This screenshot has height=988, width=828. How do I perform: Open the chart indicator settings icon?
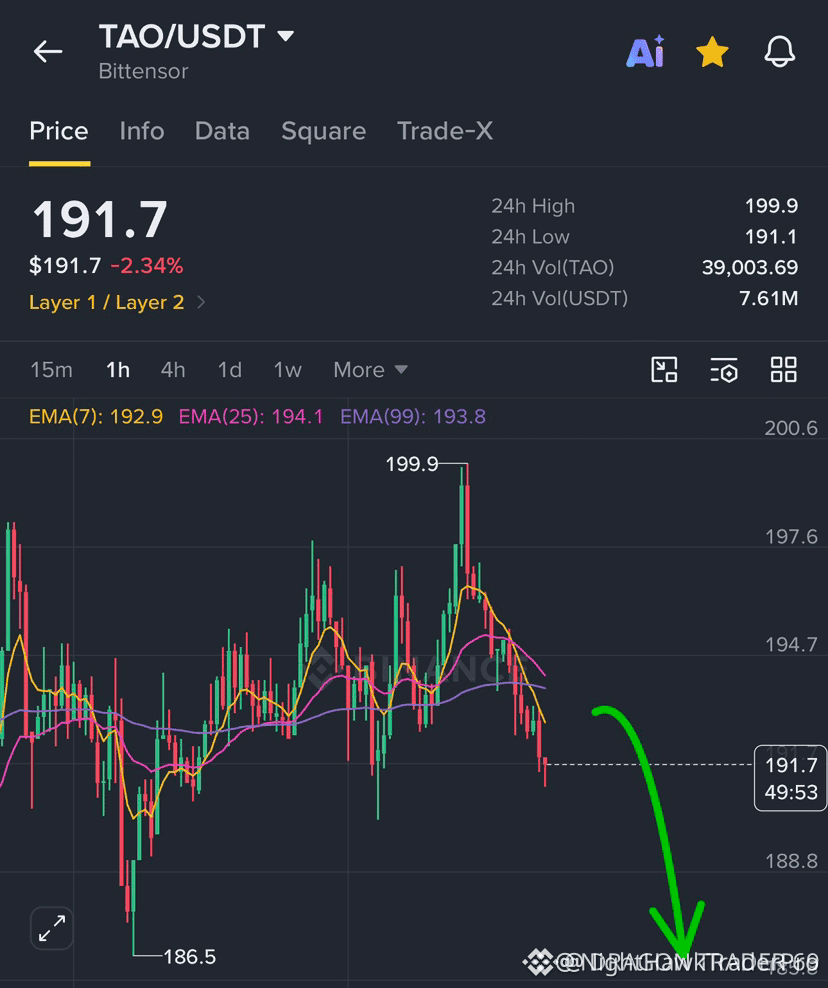(723, 370)
